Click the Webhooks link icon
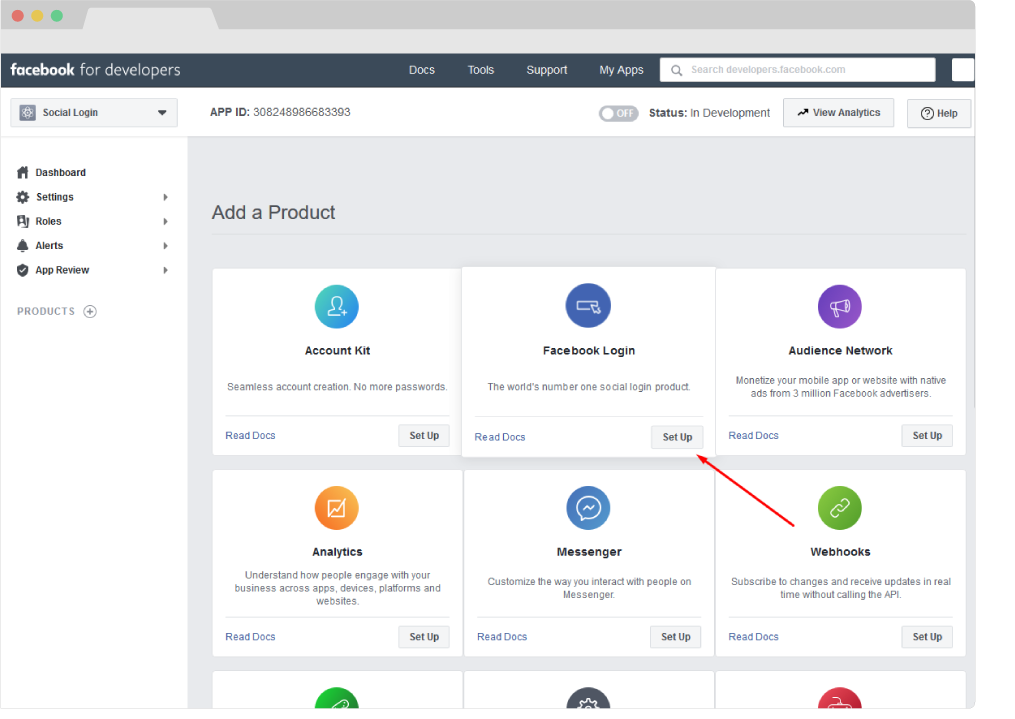 pos(839,508)
